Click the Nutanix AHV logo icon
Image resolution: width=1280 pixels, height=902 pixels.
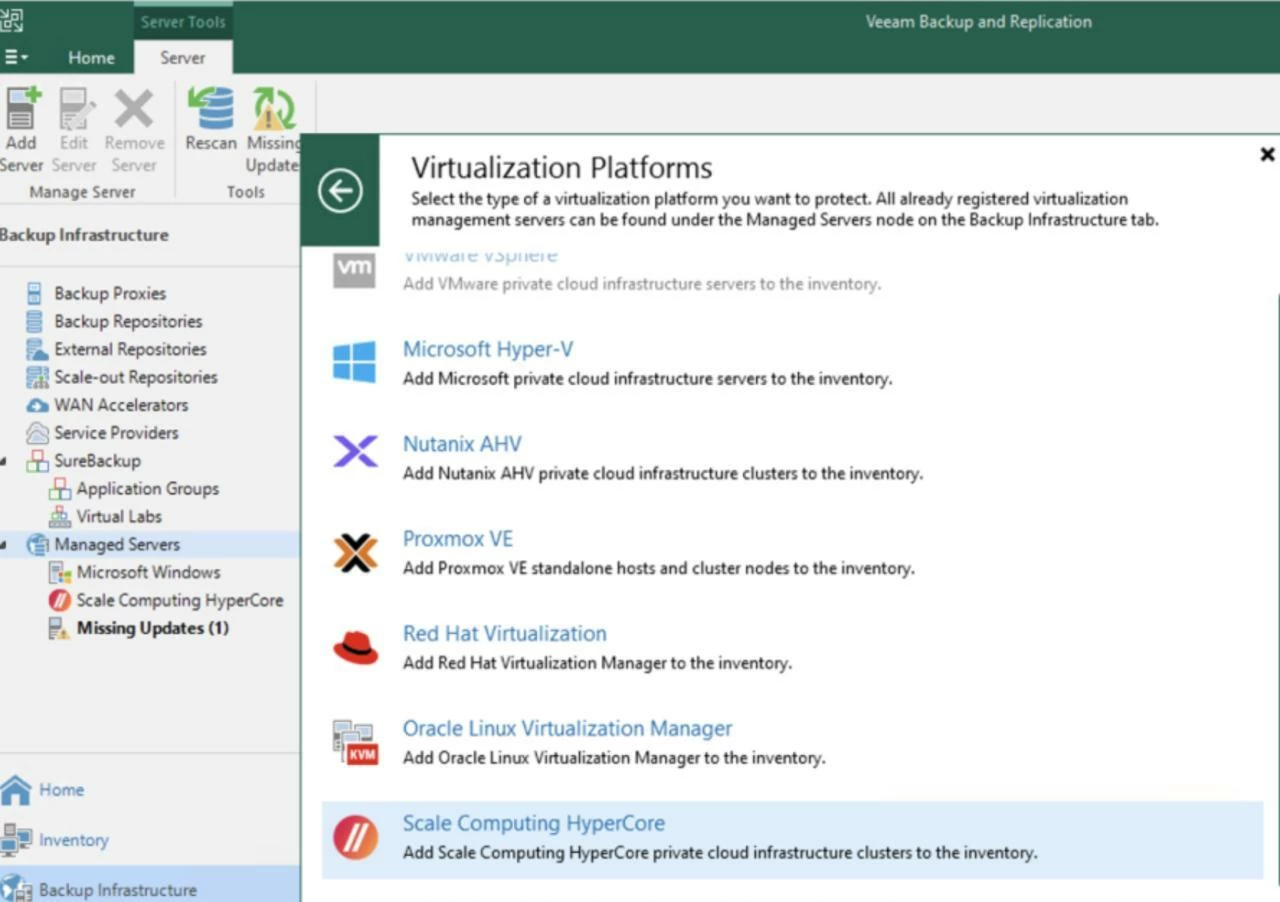(x=355, y=451)
